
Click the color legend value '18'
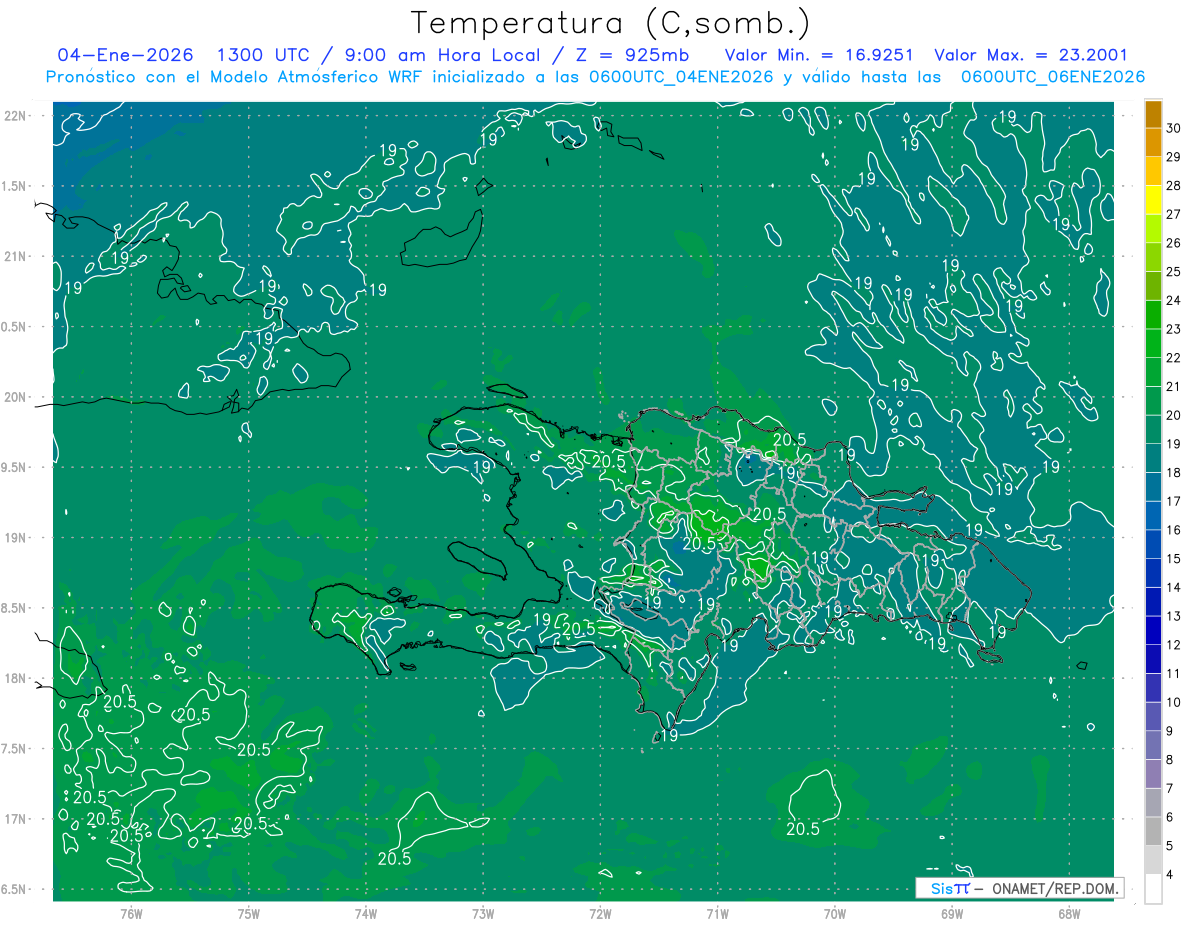(x=1174, y=473)
